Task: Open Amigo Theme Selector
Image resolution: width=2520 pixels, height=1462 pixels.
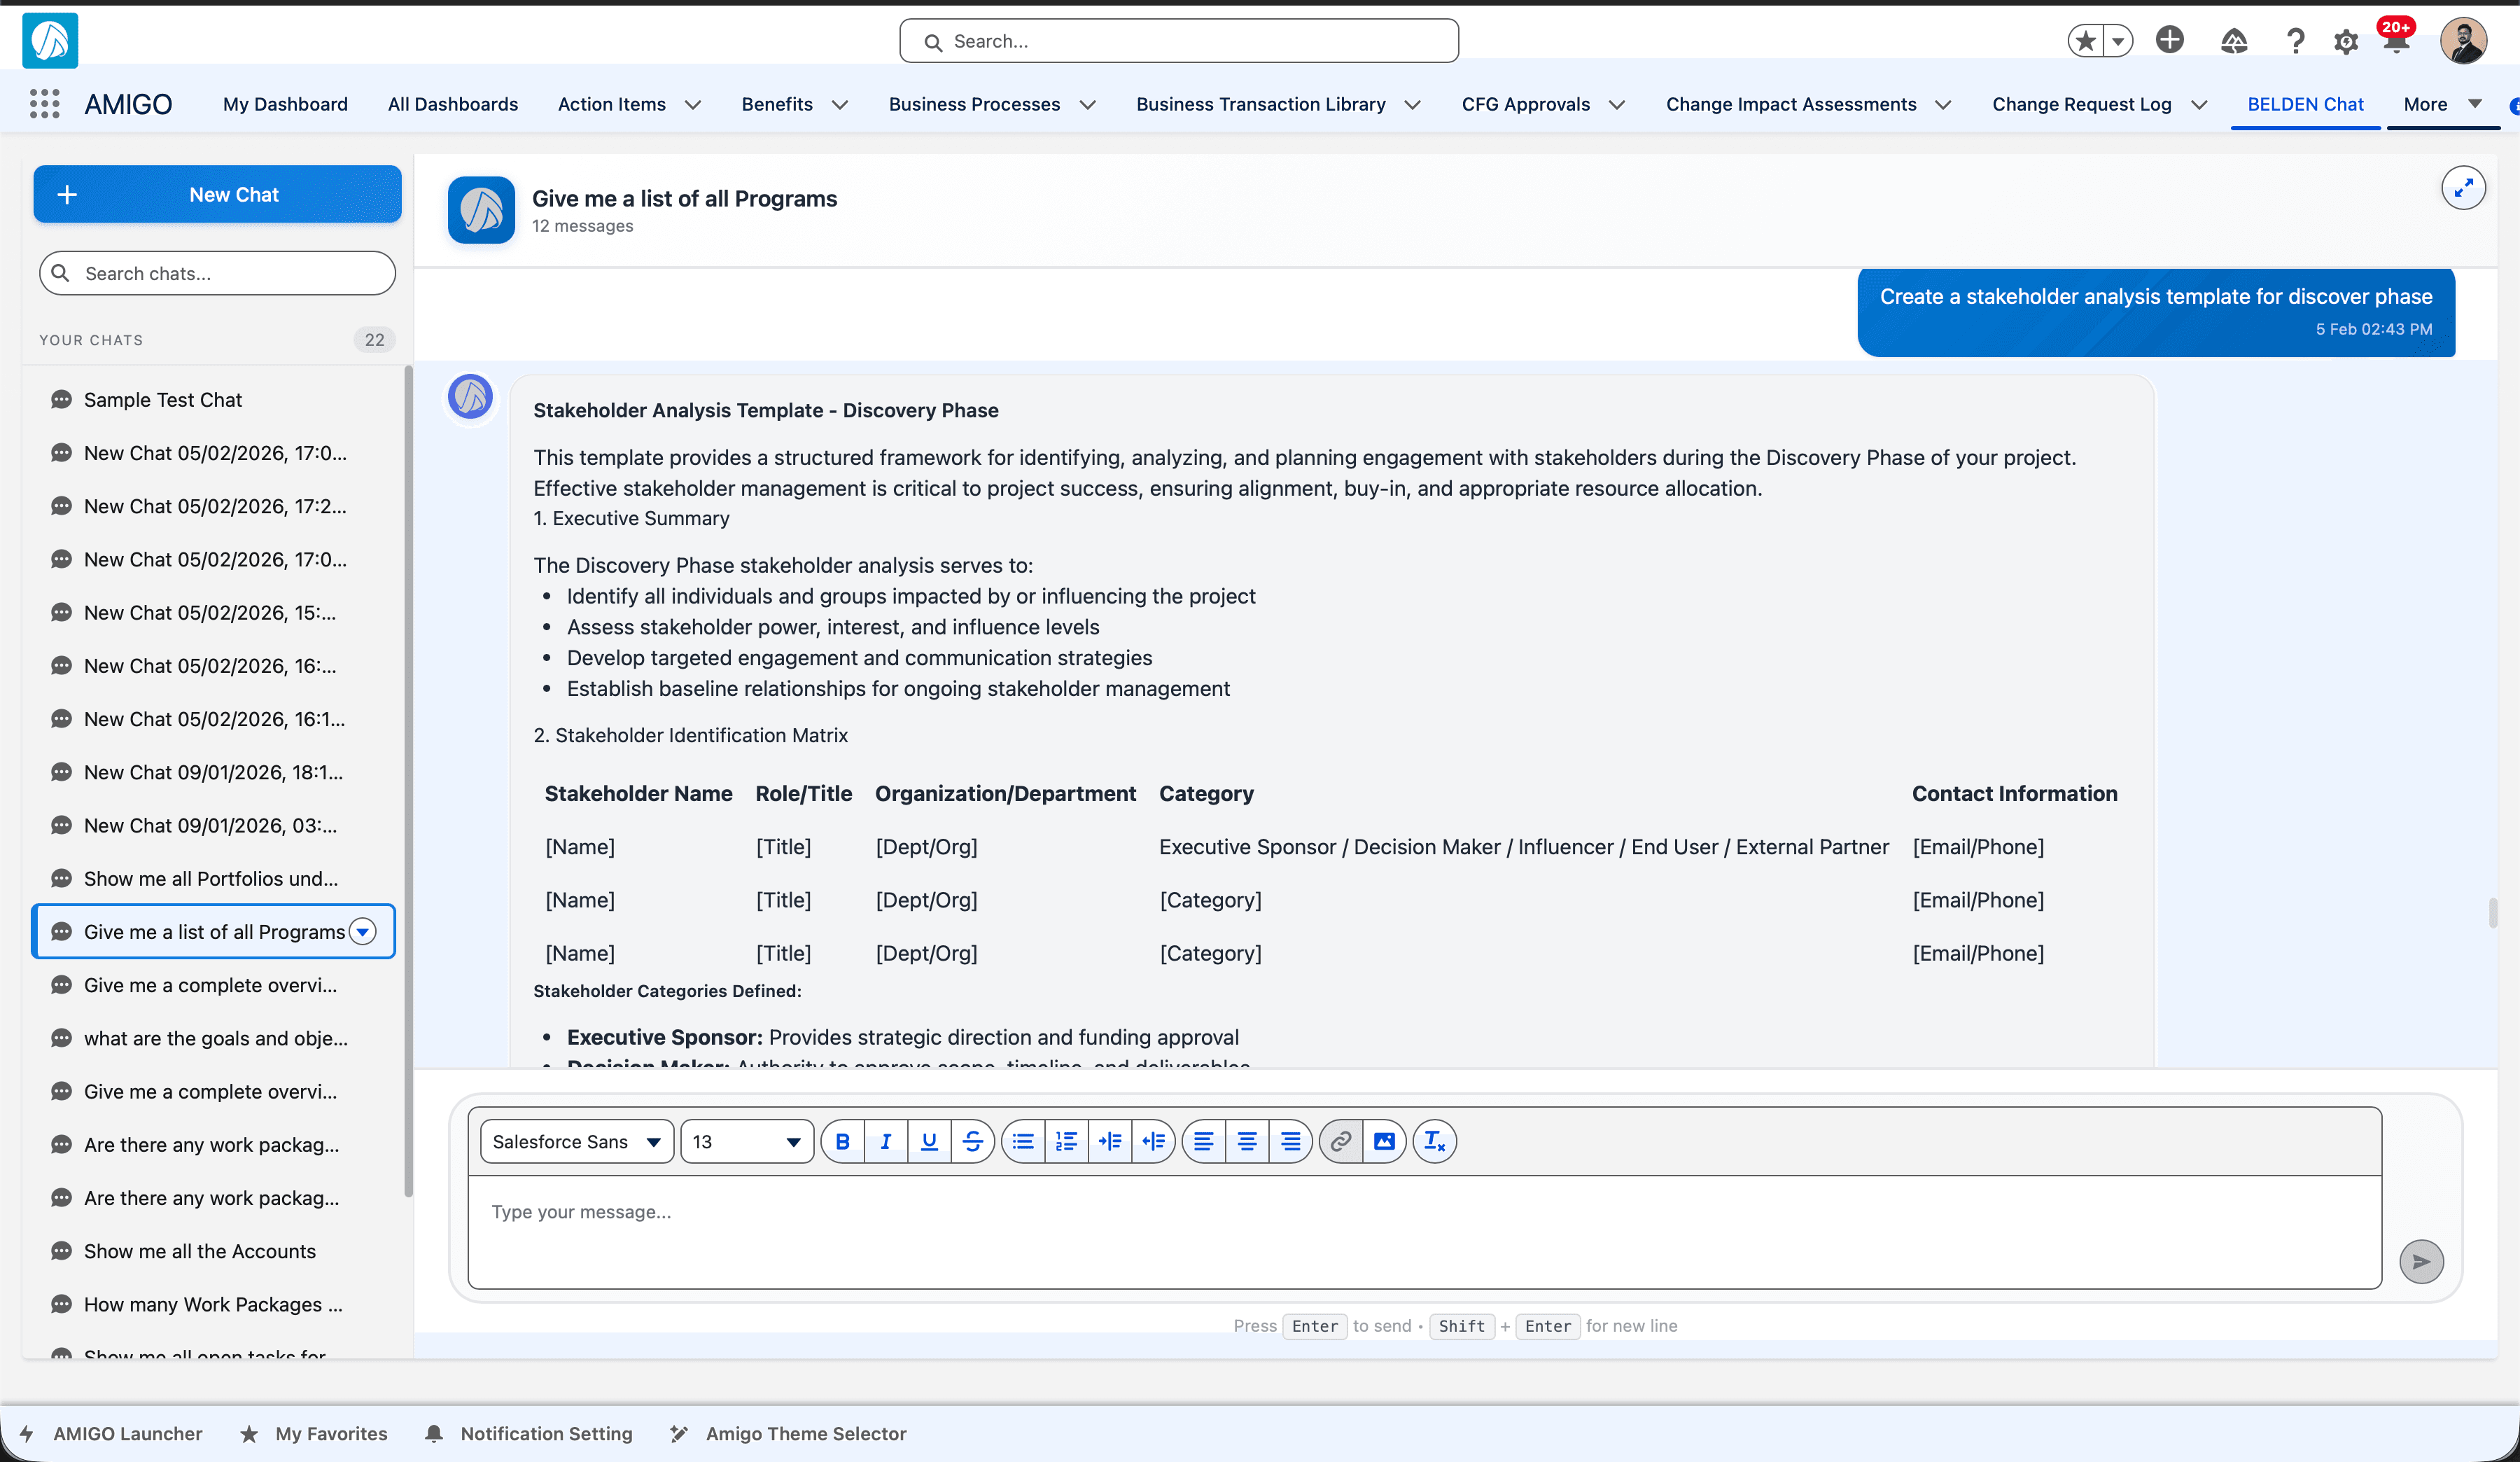Action: [788, 1433]
